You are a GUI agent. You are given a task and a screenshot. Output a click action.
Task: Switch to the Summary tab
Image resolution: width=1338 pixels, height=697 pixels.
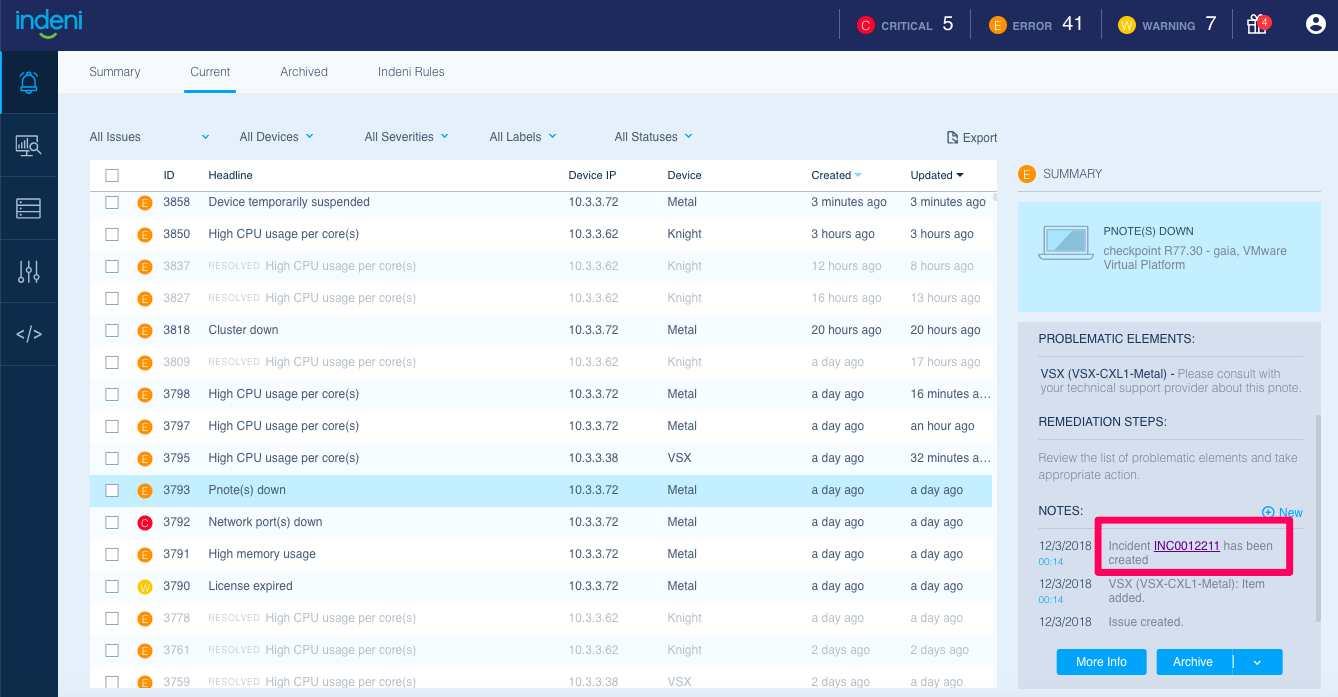115,72
